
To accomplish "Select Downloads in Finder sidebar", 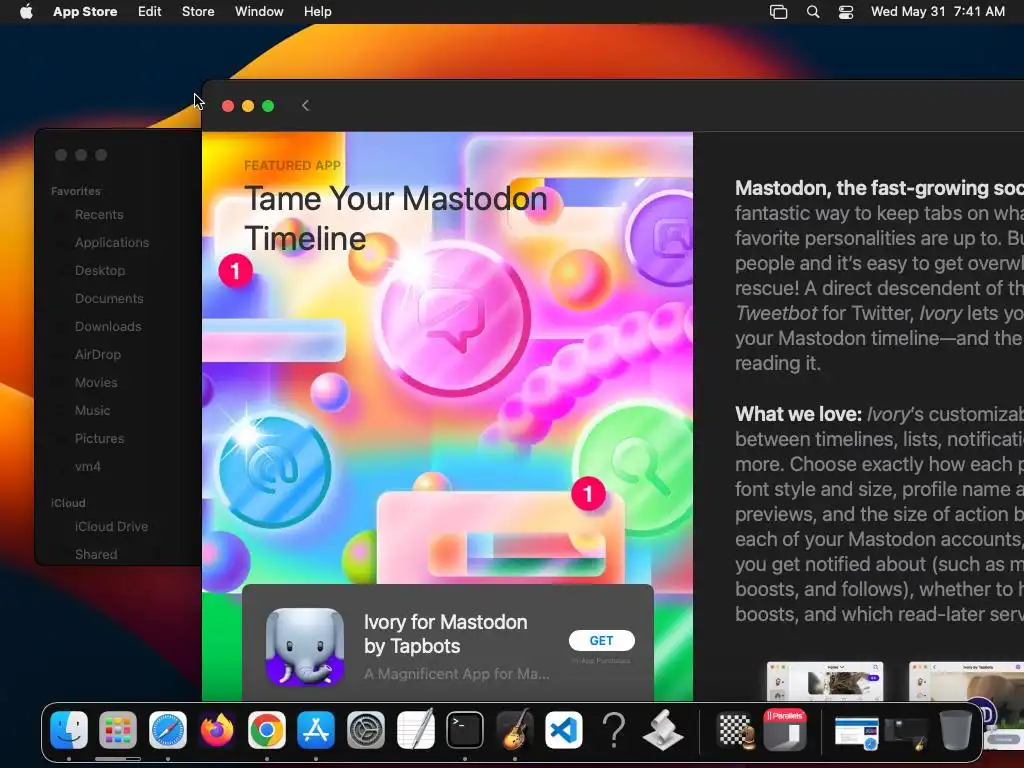I will pos(108,327).
